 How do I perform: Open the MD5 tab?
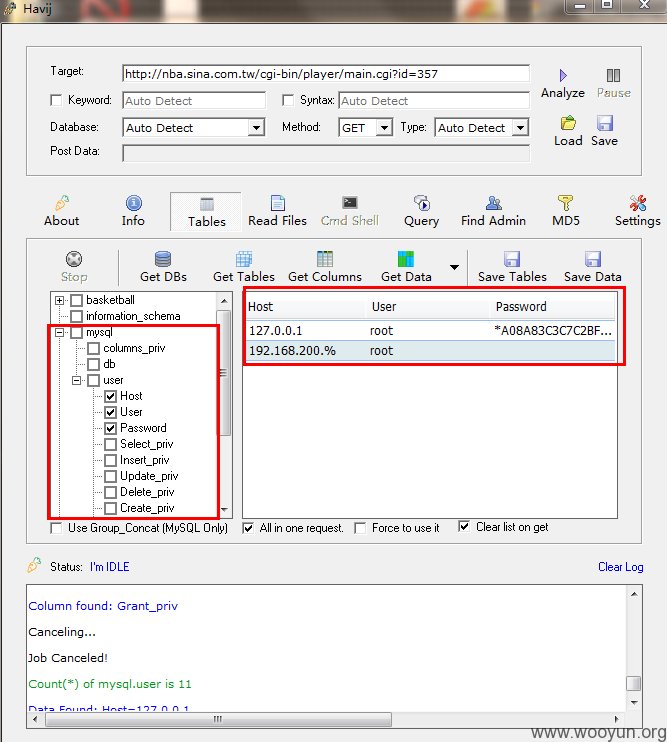coord(565,212)
